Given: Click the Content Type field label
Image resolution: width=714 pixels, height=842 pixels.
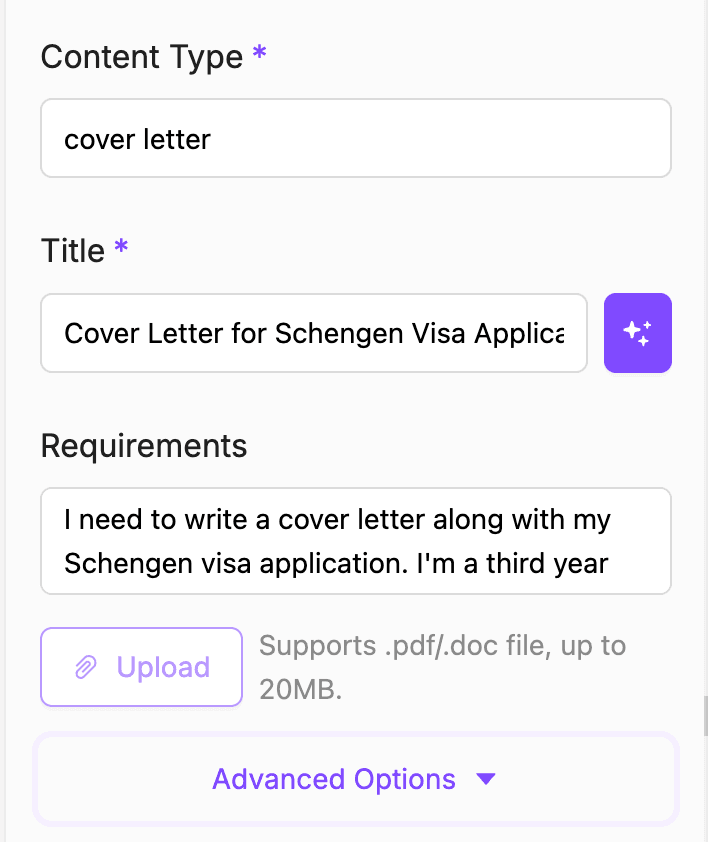Looking at the screenshot, I should [x=141, y=57].
